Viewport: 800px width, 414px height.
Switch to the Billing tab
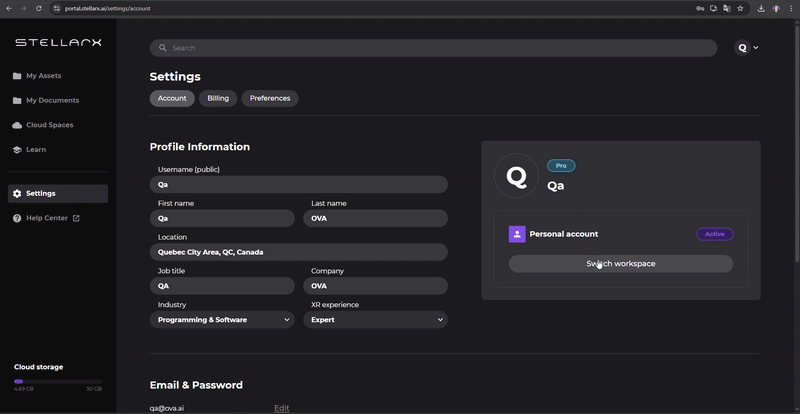[218, 98]
